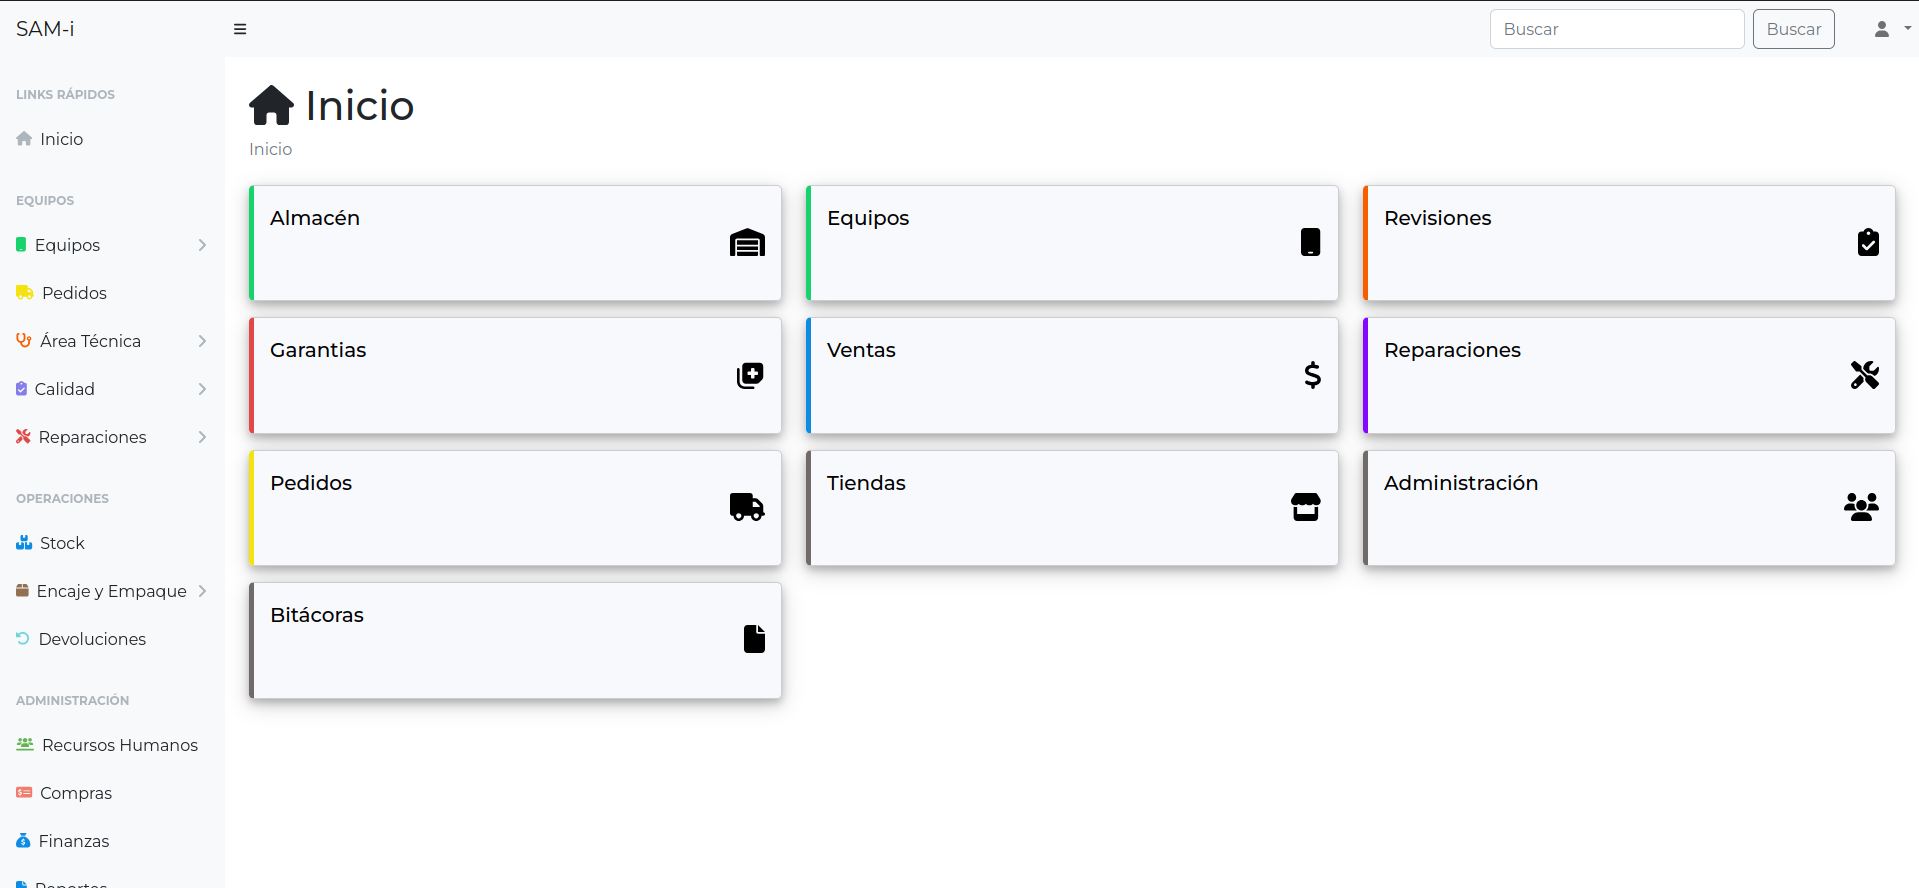Image resolution: width=1919 pixels, height=888 pixels.
Task: Click the Inicio breadcrumb link
Action: coord(270,149)
